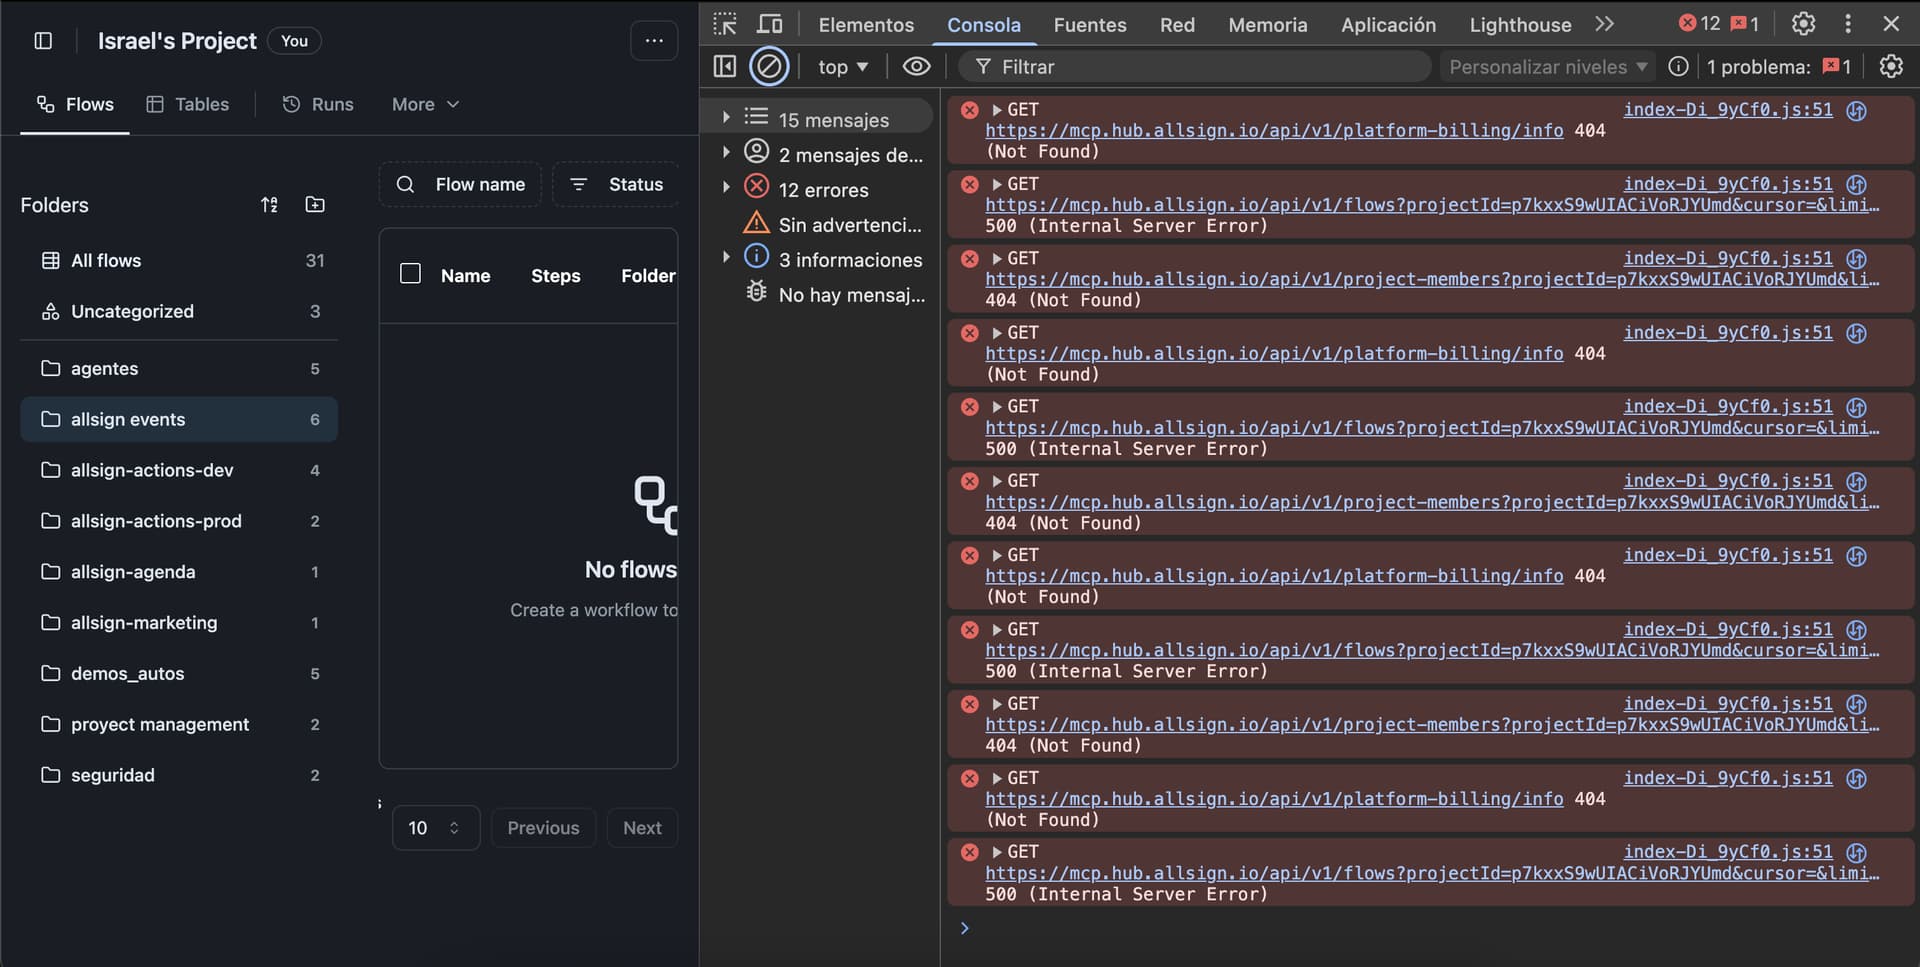
Task: Click the Filtrar console filter field
Action: [1200, 67]
